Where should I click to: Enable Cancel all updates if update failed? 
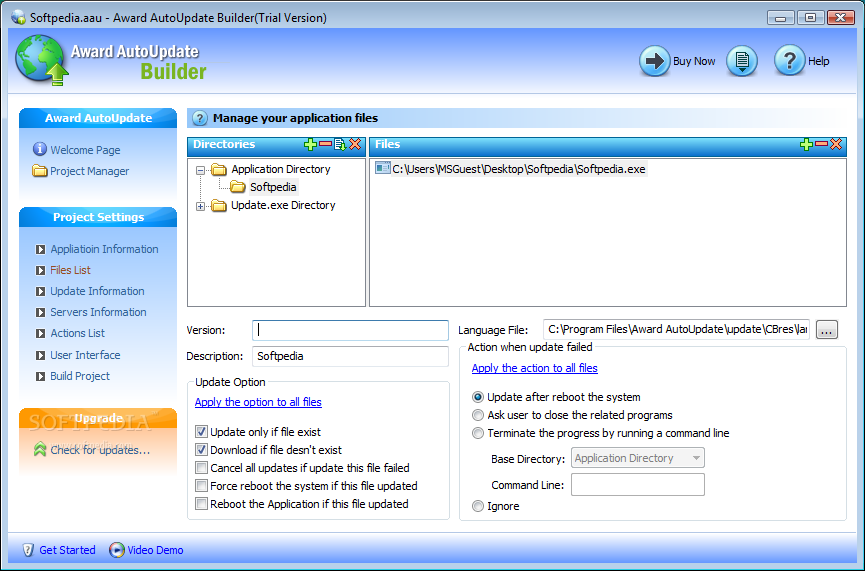201,468
